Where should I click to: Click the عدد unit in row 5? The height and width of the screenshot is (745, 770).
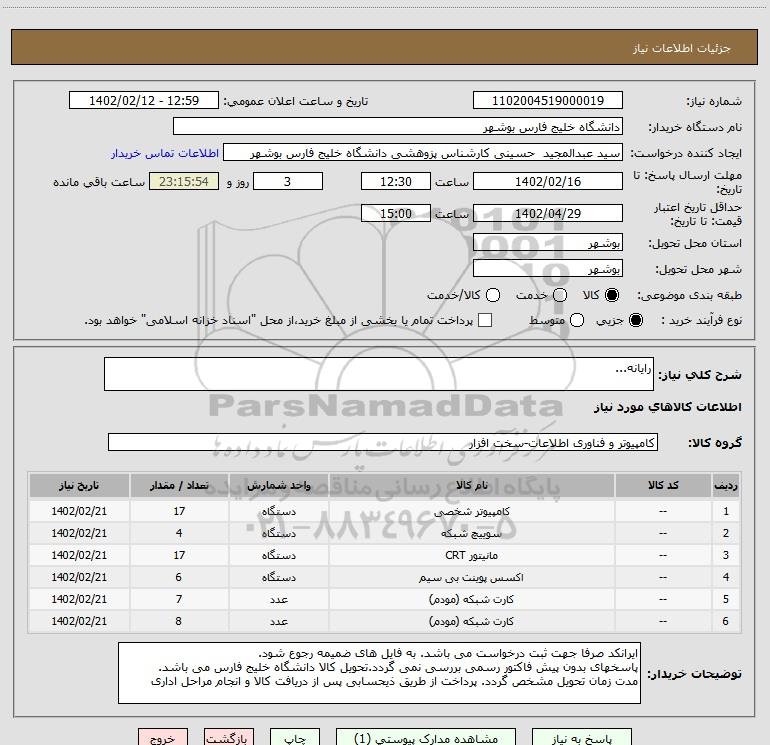click(x=278, y=599)
